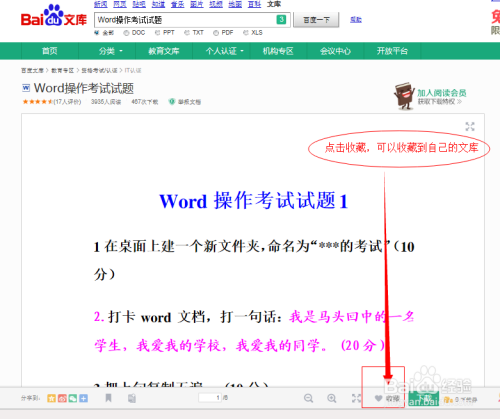Click the 加入阅读会员 link
The image size is (500, 419).
point(442,93)
